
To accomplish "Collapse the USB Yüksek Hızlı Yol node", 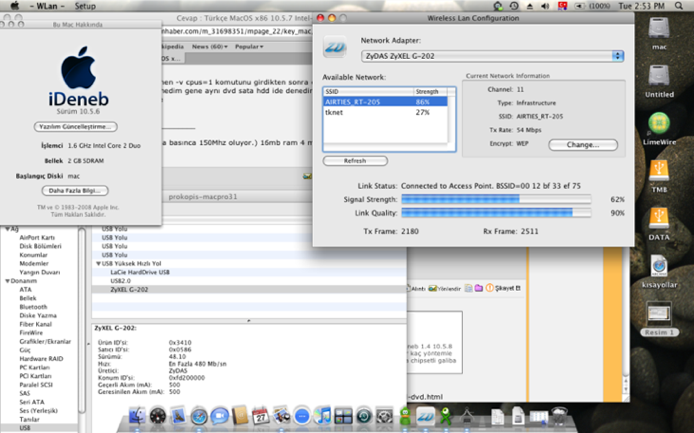I will tap(98, 263).
